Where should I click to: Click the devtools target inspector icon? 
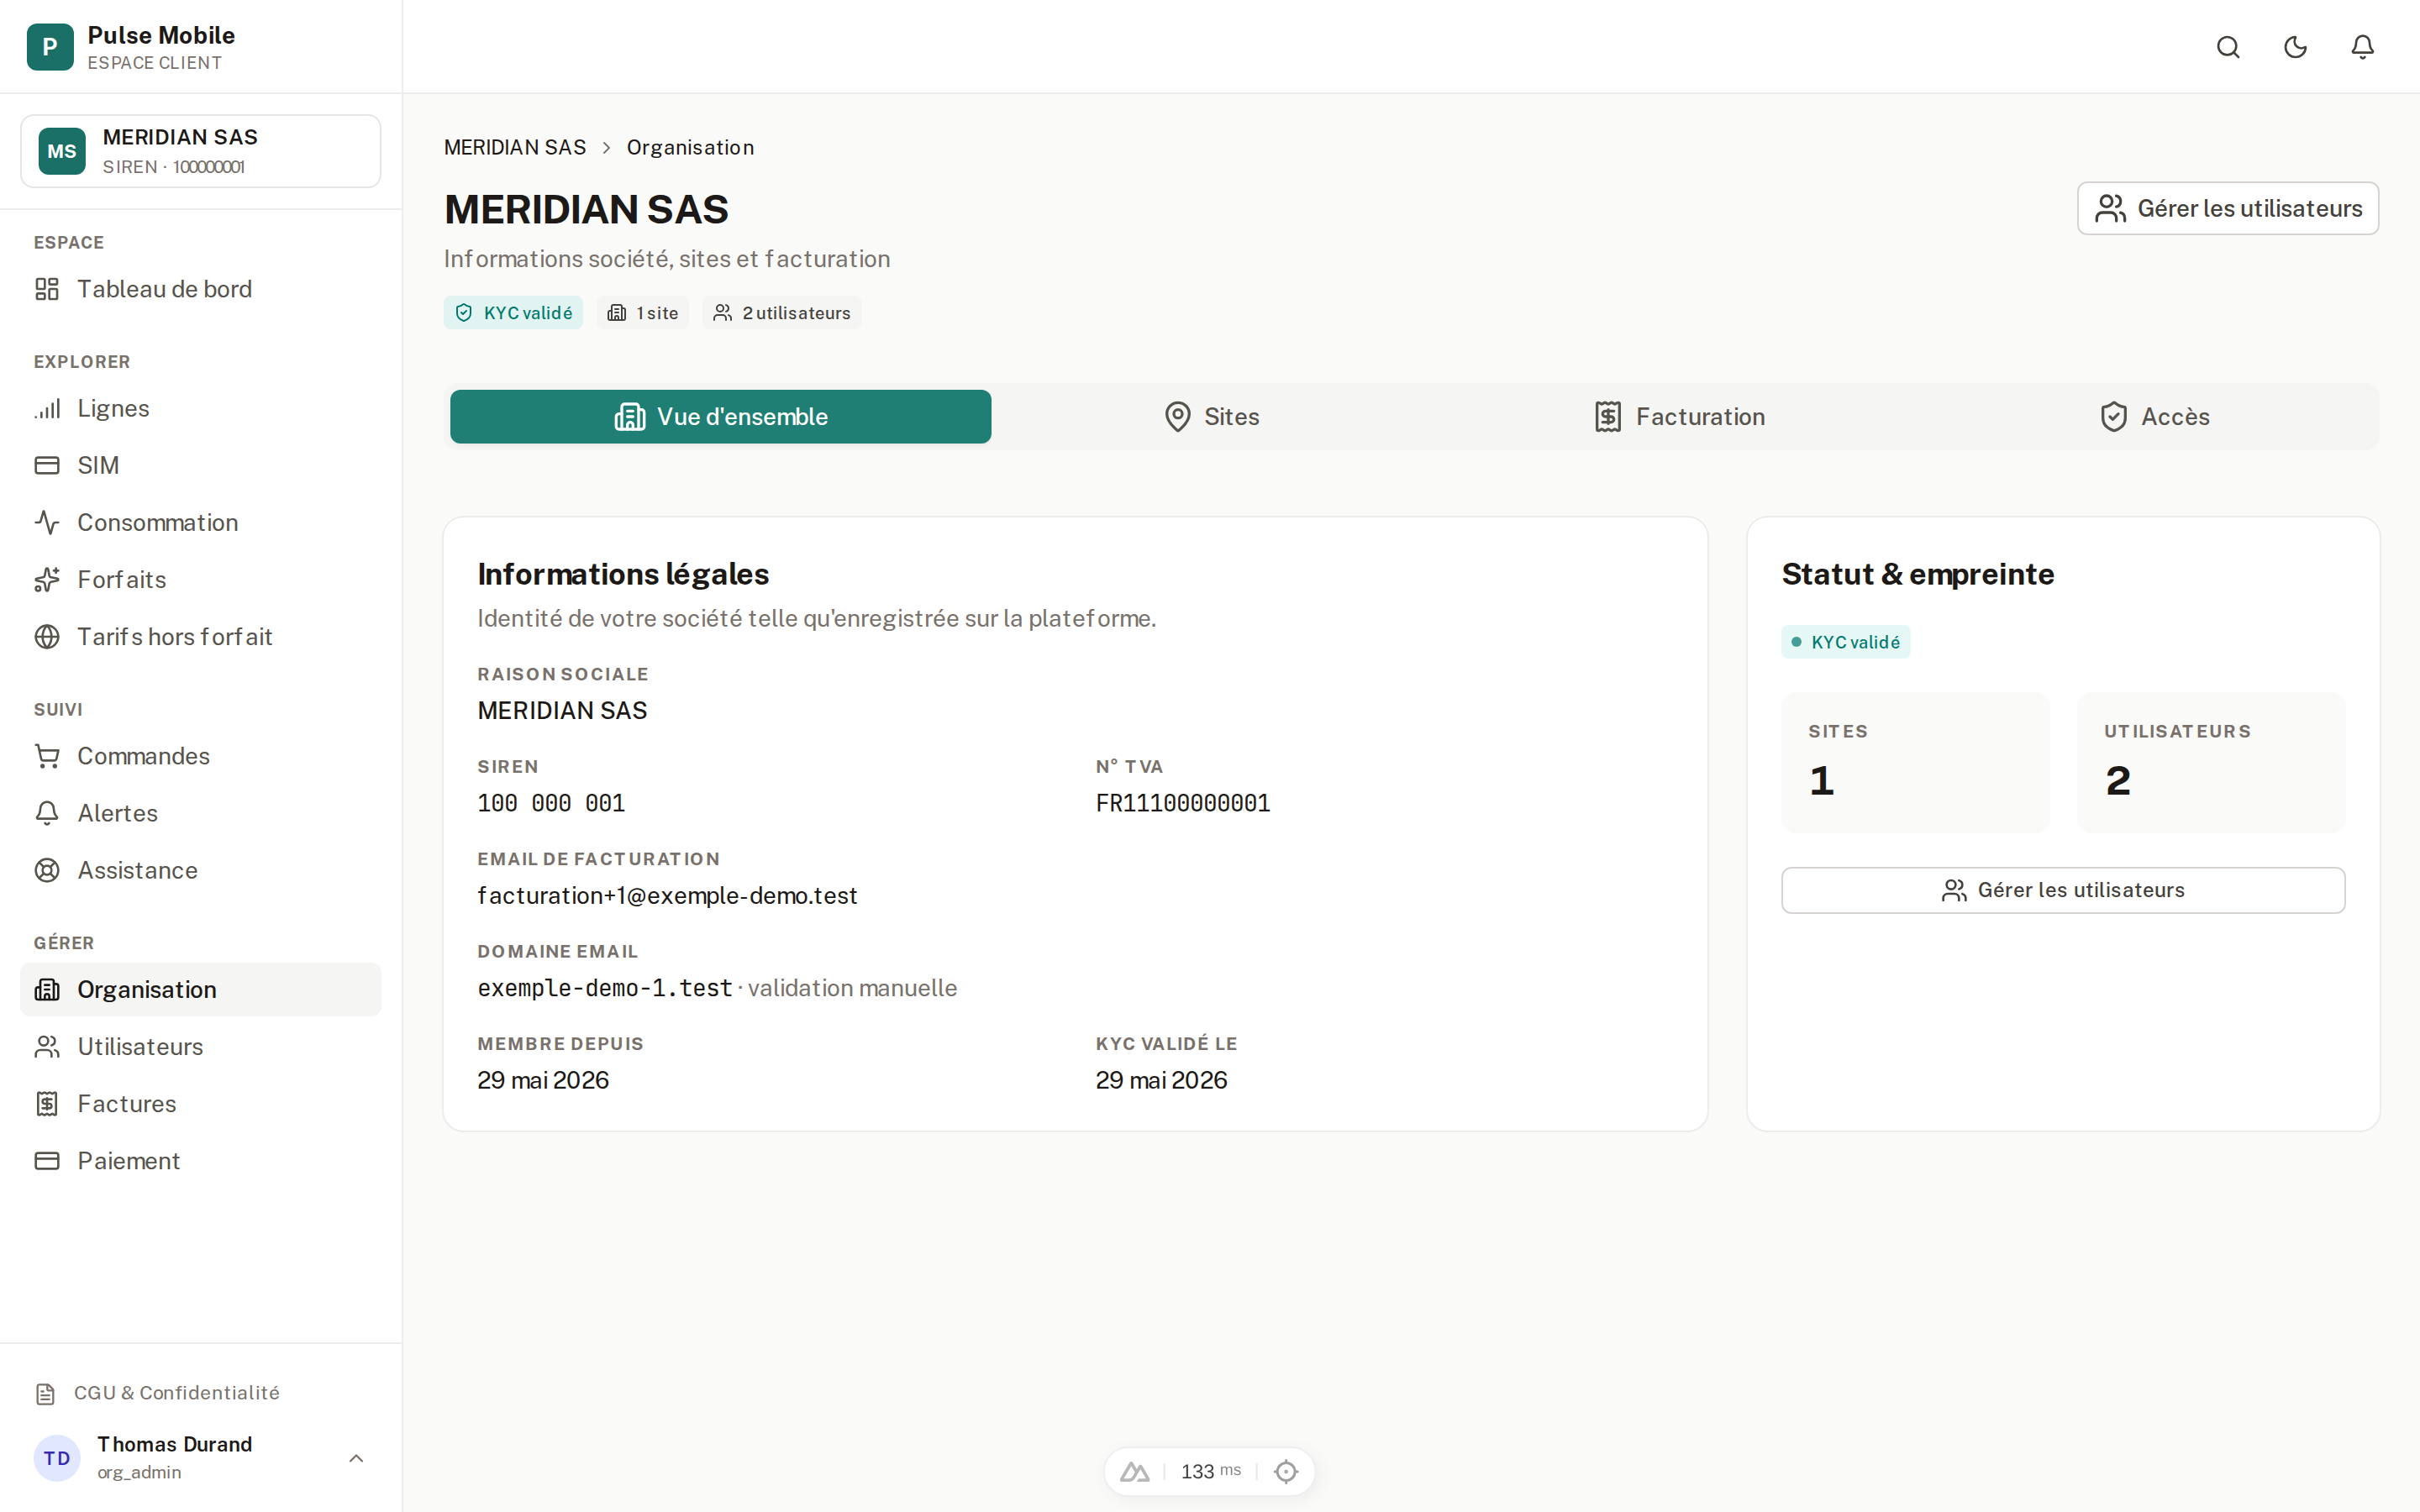click(1286, 1471)
